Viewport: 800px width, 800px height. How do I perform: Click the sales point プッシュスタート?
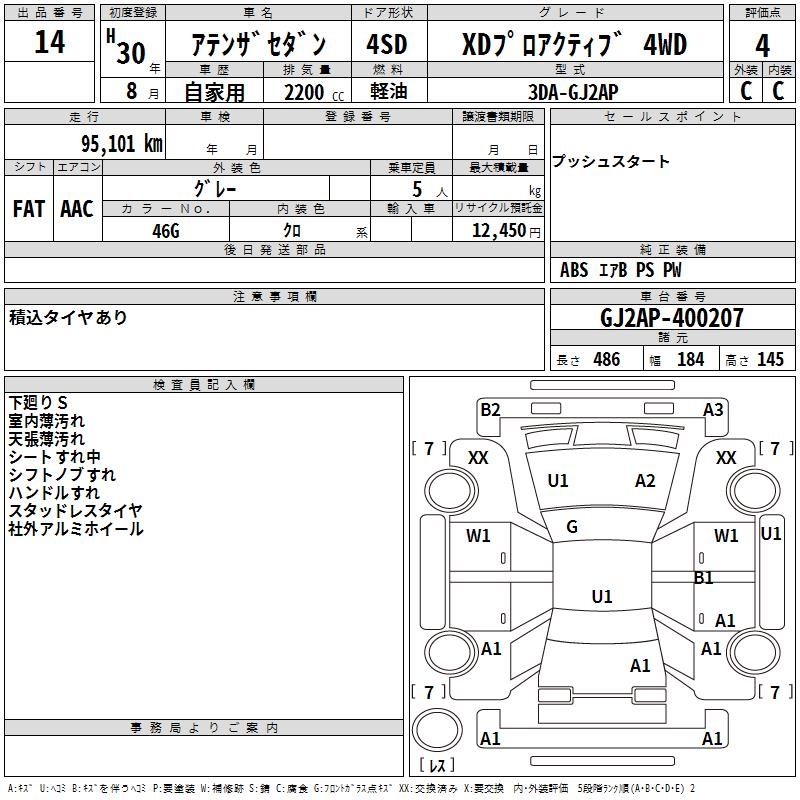(610, 161)
